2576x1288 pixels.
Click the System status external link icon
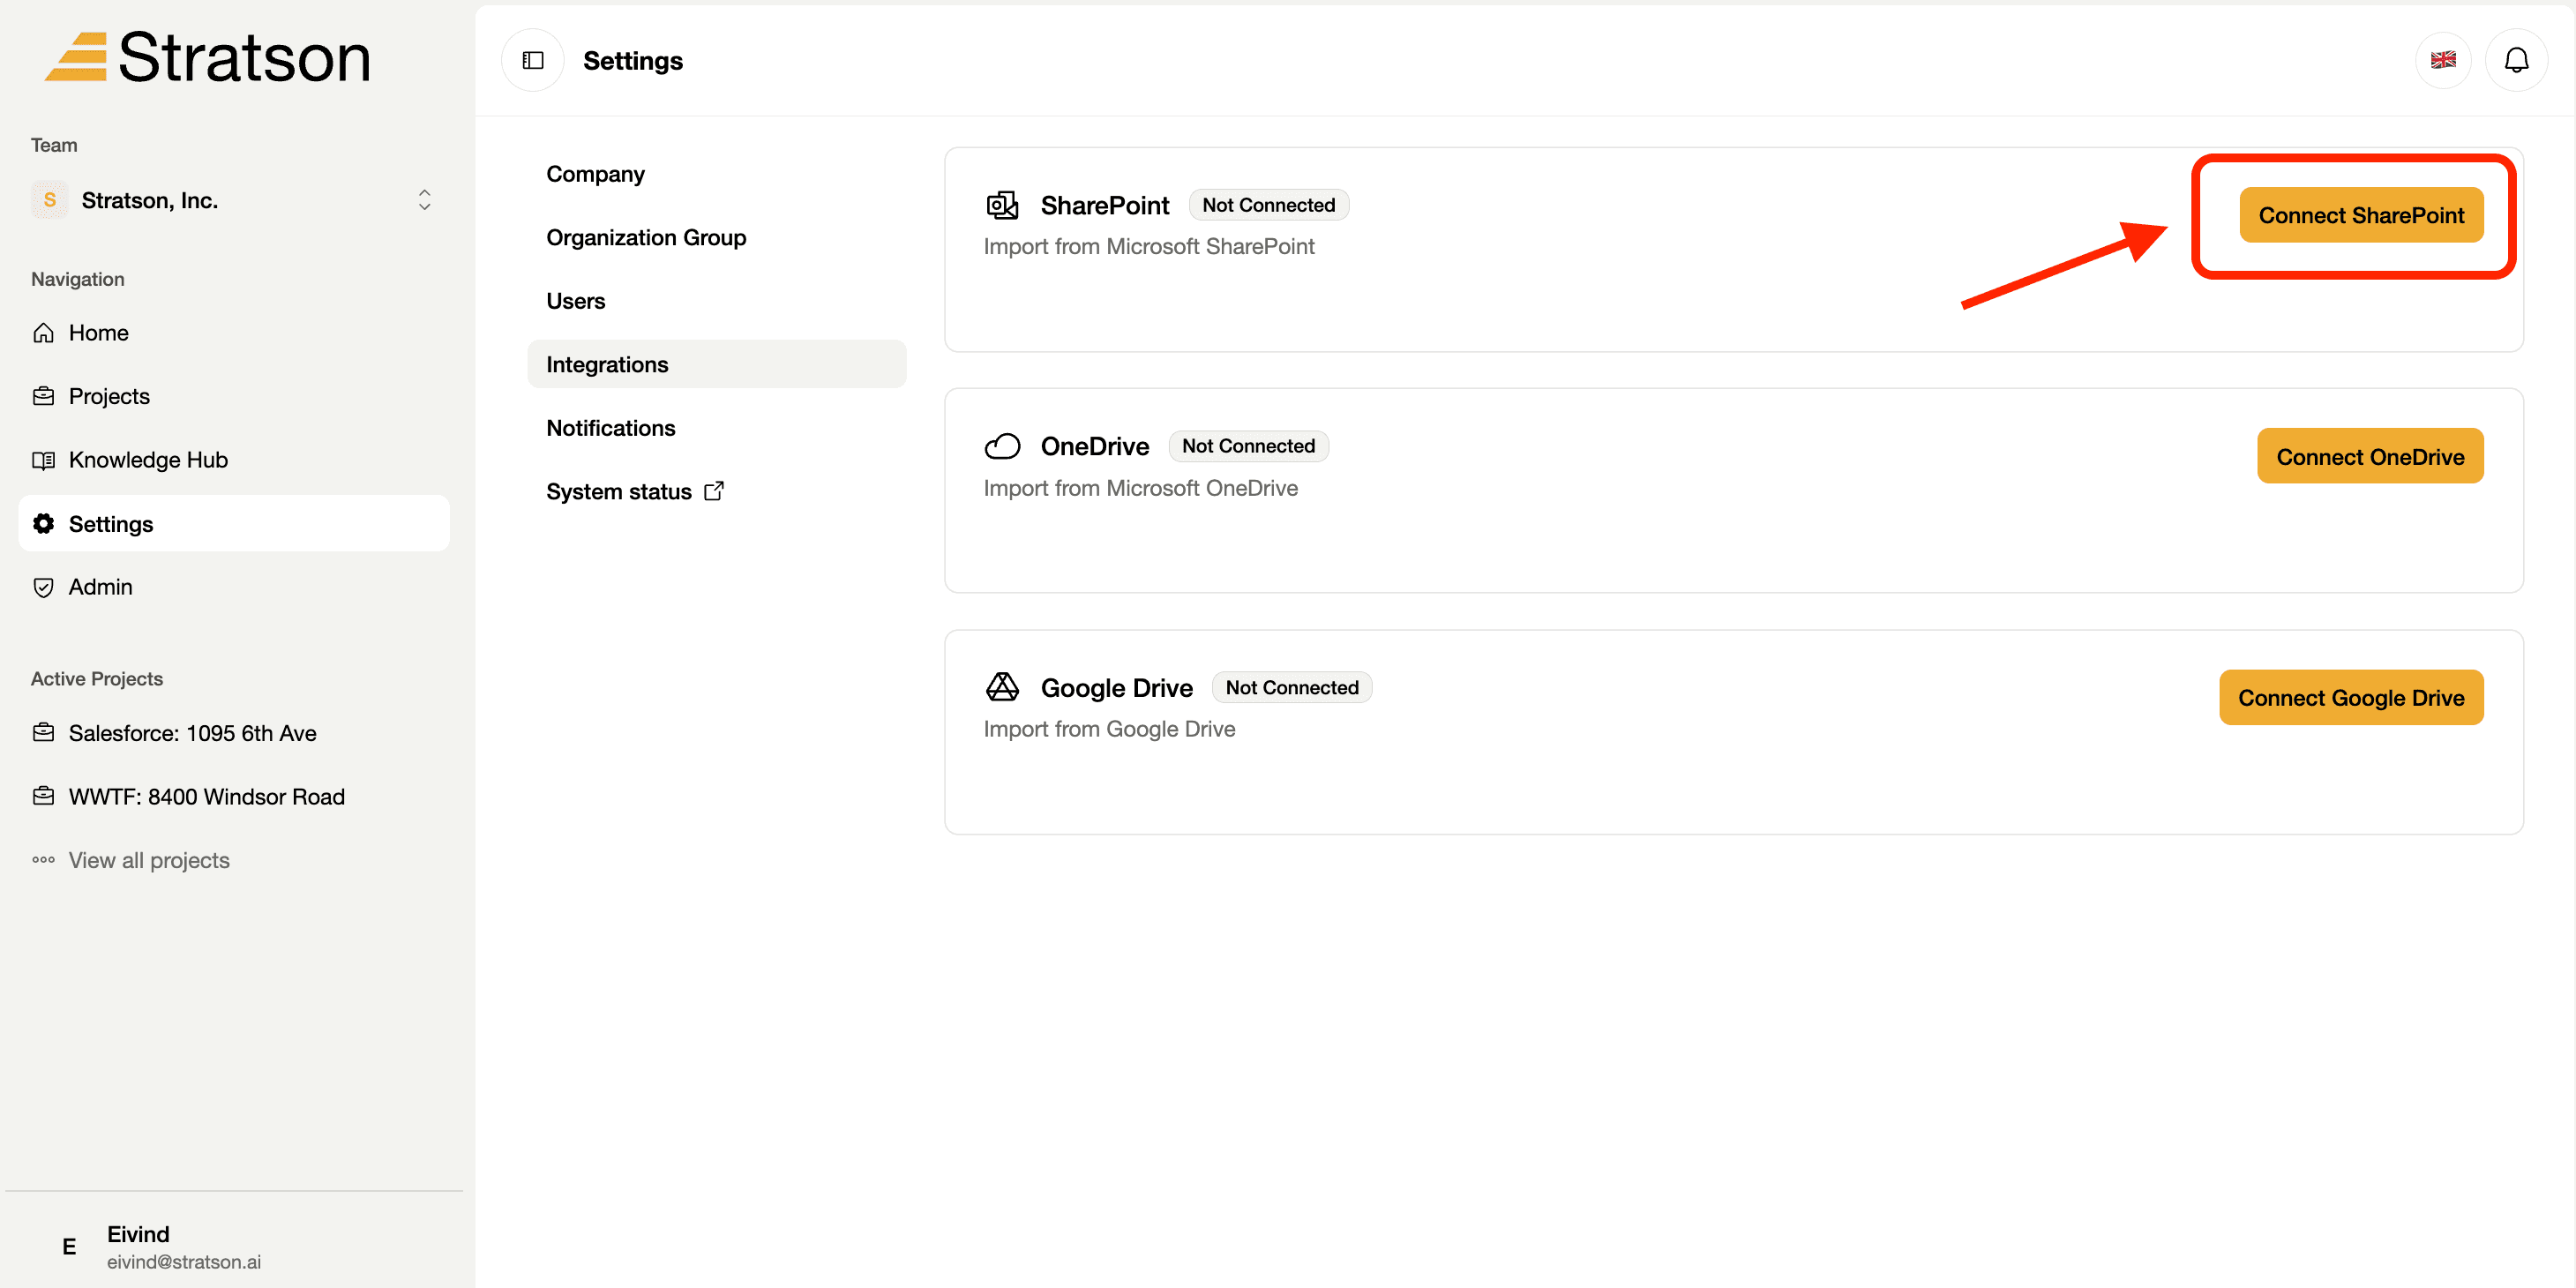[x=714, y=491]
